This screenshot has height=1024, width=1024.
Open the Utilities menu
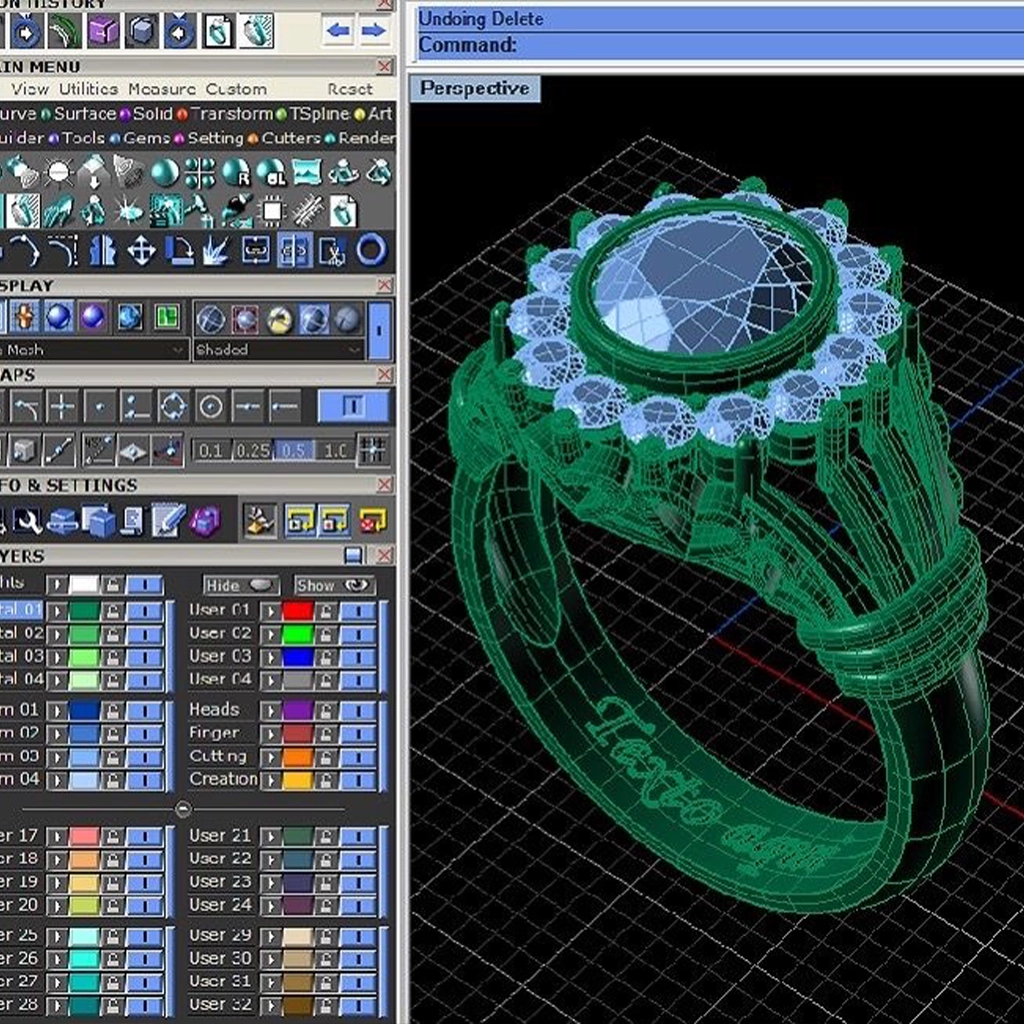(89, 89)
